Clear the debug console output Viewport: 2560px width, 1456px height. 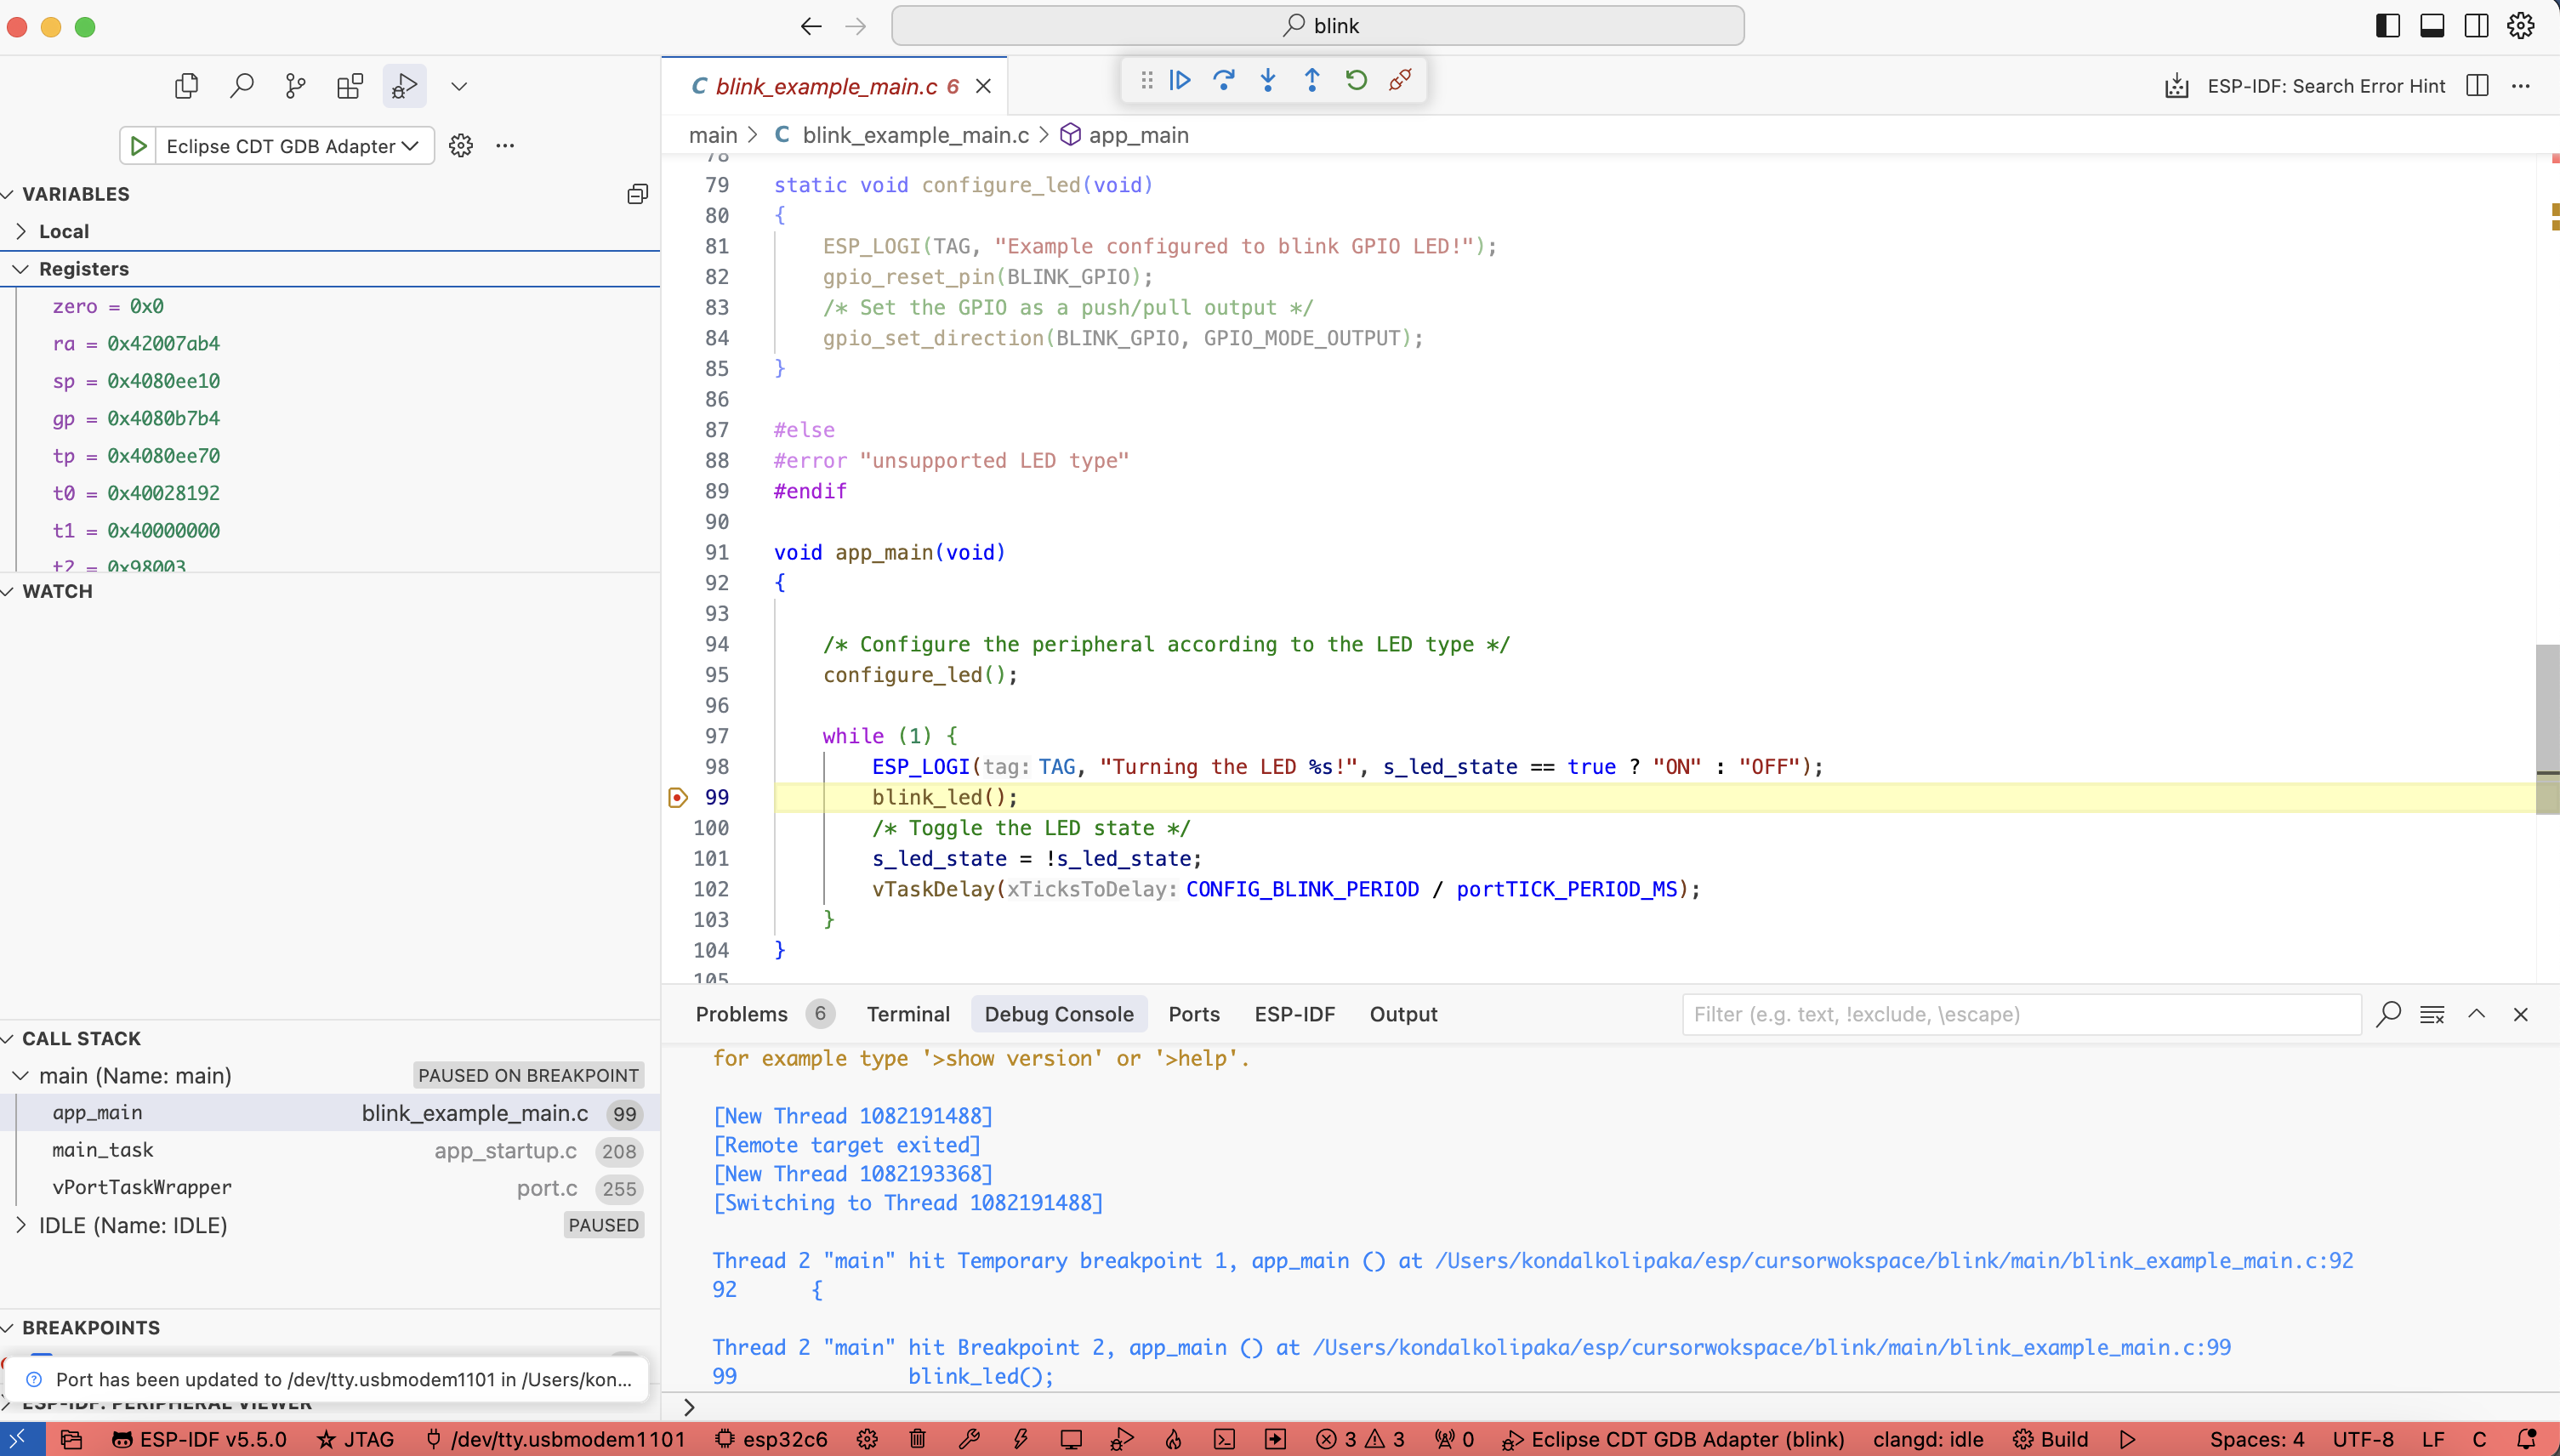2432,1014
